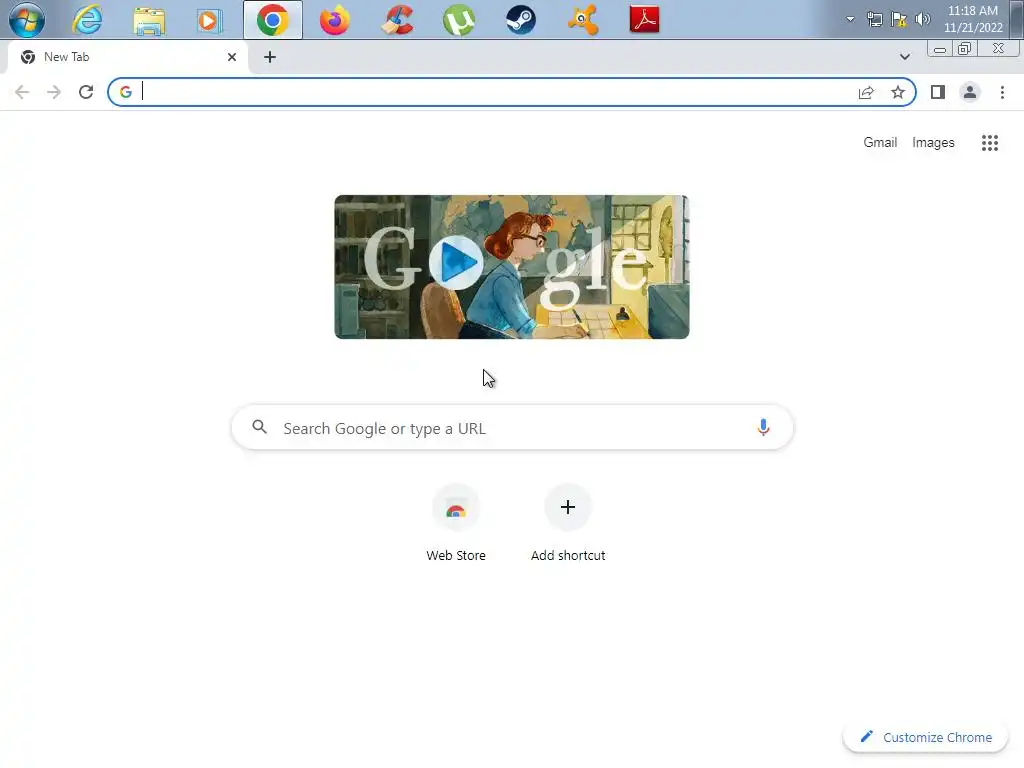The height and width of the screenshot is (768, 1024).
Task: Open uTorrent from the taskbar
Action: (458, 20)
